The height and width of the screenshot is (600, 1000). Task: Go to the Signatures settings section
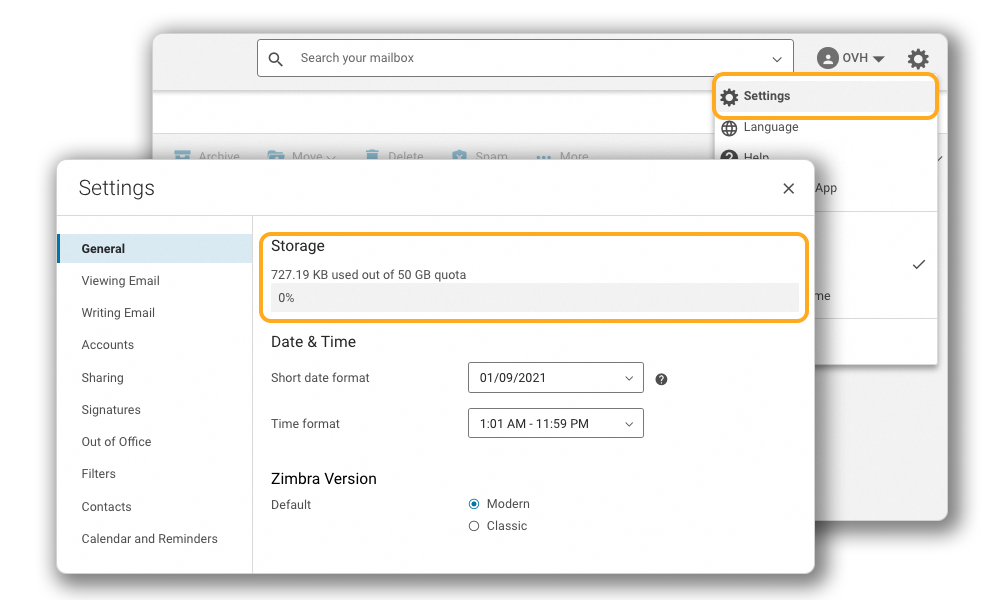[x=111, y=410]
